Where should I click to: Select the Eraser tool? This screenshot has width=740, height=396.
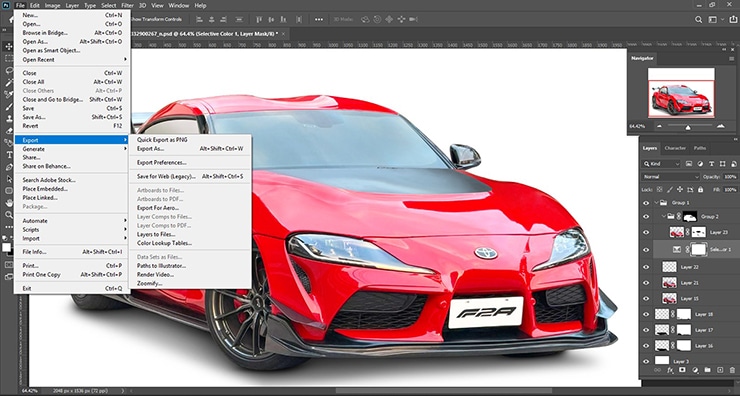pyautogui.click(x=8, y=131)
